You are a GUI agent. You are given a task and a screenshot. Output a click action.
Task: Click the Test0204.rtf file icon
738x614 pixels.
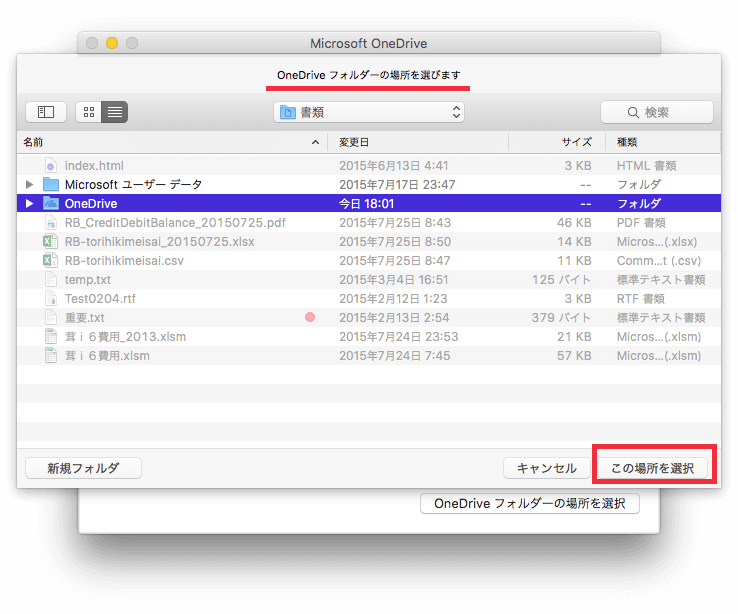51,298
